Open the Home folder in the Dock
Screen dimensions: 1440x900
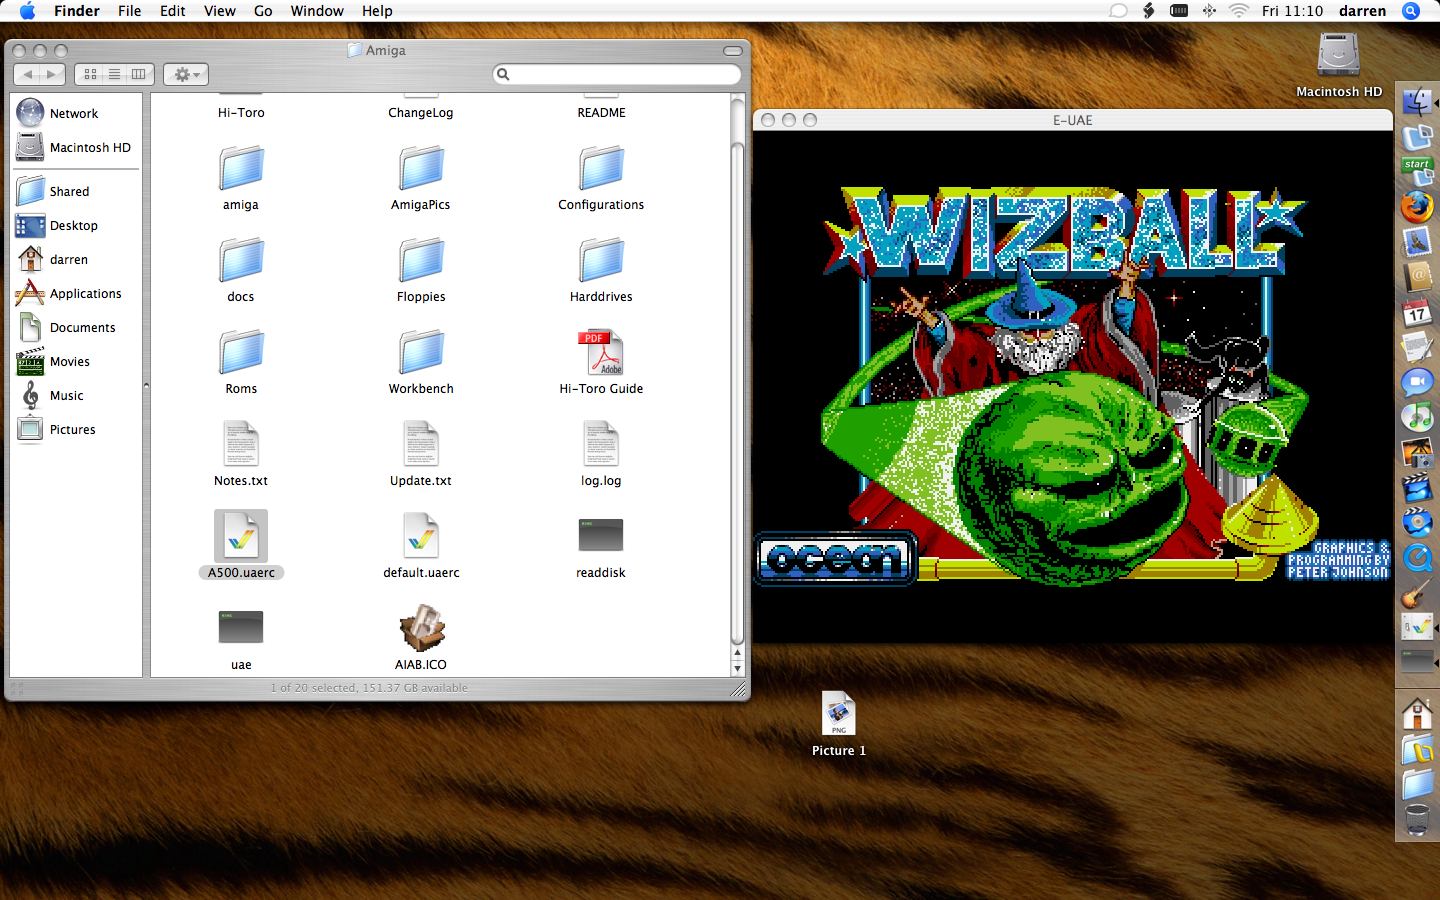click(1417, 714)
